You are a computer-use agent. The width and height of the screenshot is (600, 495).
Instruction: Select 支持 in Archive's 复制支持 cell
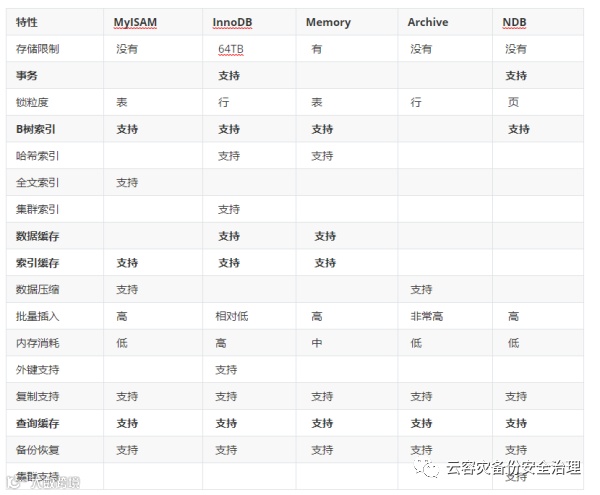click(421, 397)
